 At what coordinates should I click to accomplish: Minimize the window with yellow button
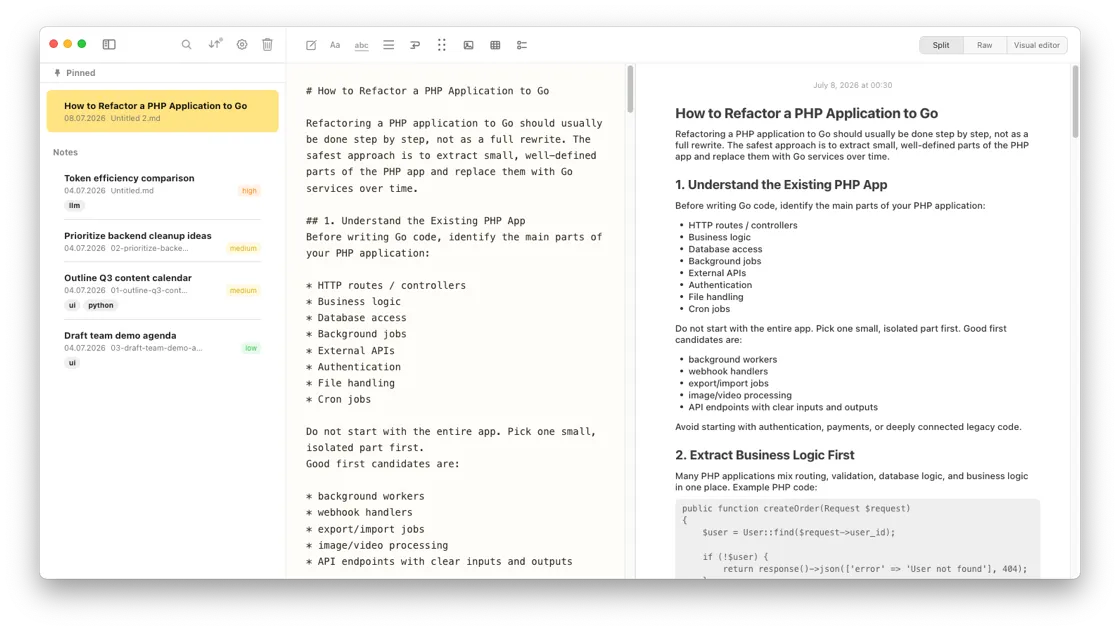click(x=68, y=44)
